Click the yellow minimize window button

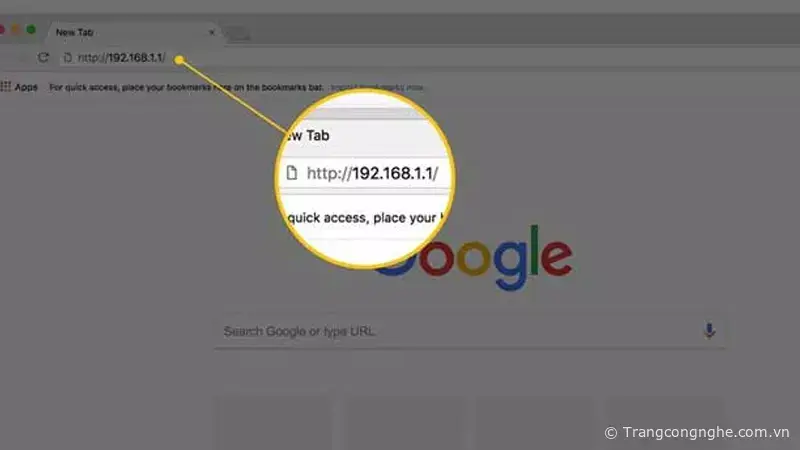click(16, 30)
